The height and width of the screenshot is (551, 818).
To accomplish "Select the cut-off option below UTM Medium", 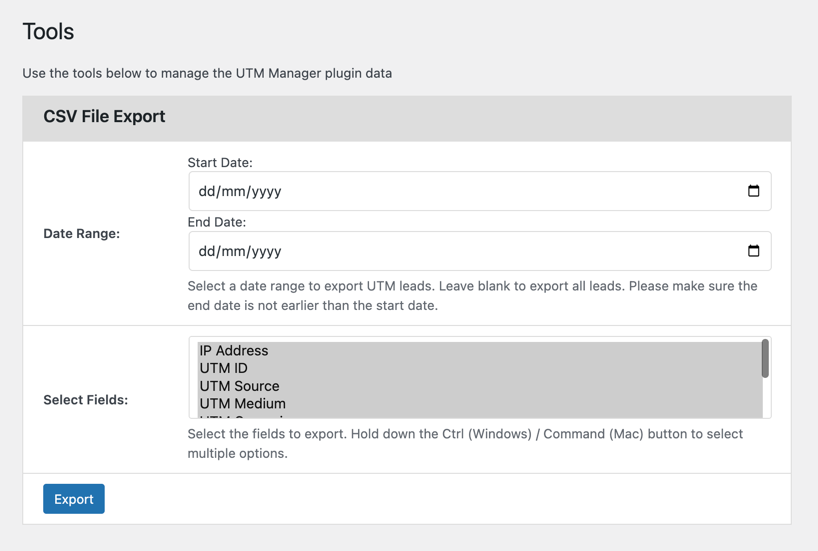I will click(241, 415).
